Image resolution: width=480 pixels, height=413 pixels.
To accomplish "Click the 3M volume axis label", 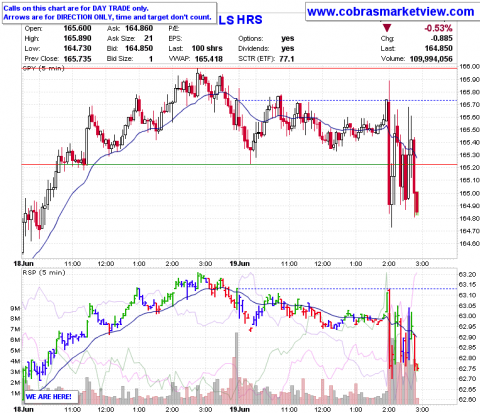I will 15,372.
